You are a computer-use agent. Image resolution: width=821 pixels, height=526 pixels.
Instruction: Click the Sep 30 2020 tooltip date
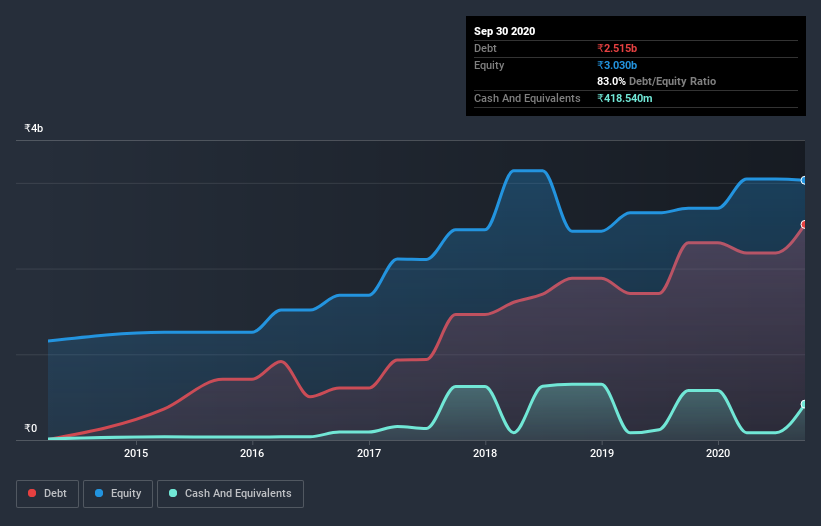pyautogui.click(x=504, y=31)
